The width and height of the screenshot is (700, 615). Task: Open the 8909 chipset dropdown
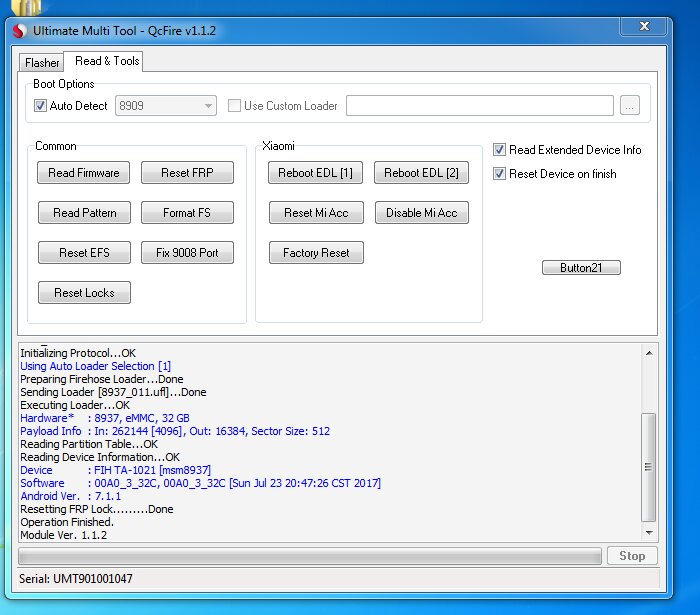(166, 106)
